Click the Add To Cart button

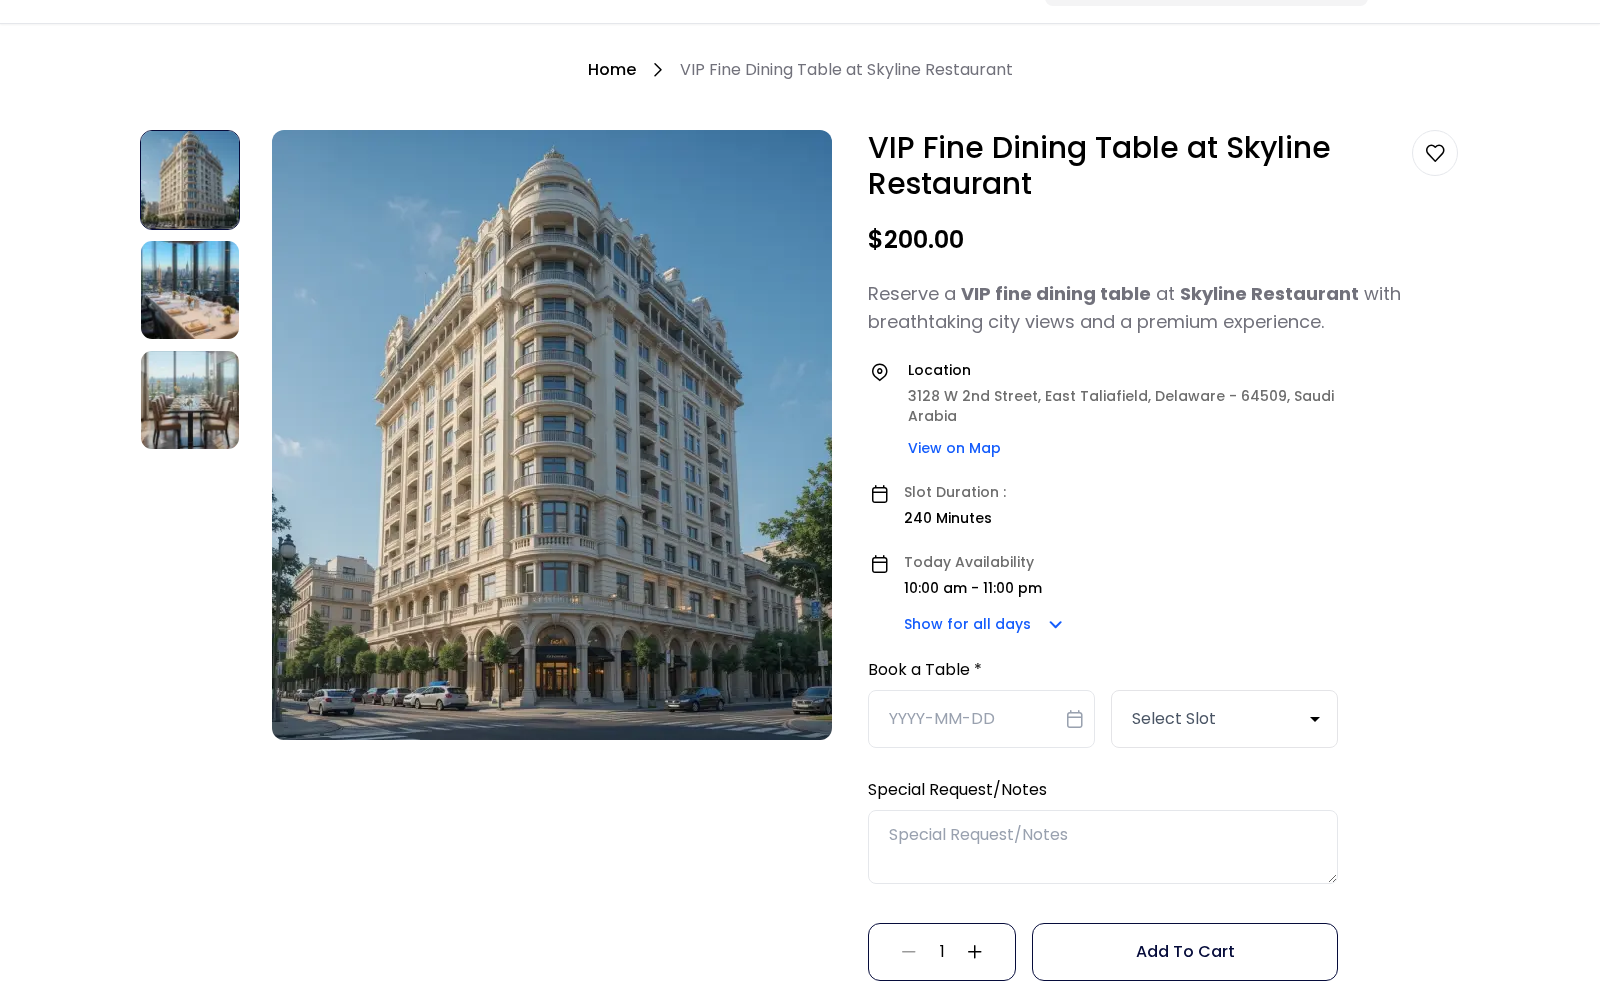[x=1185, y=952]
